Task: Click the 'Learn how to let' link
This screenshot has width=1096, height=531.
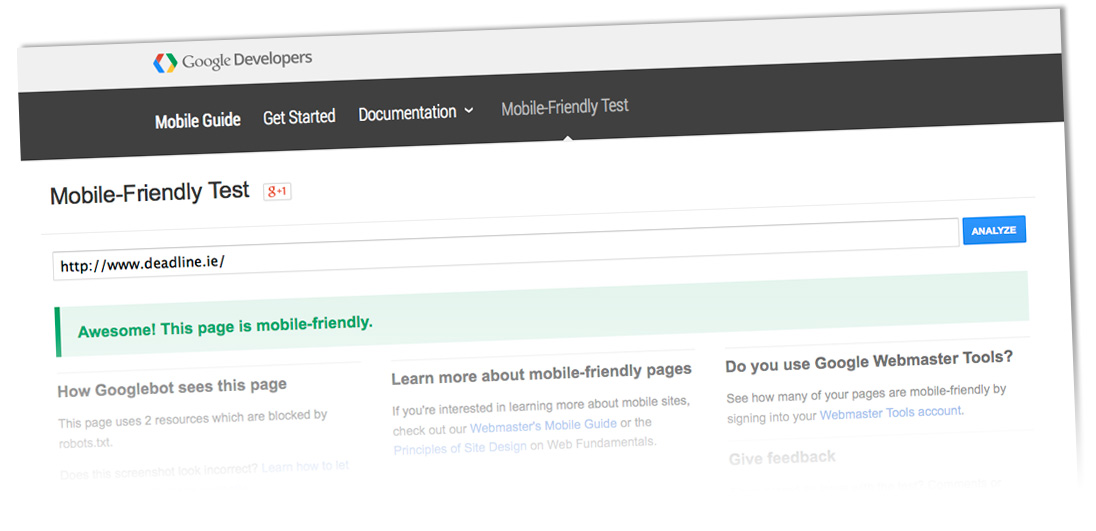Action: click(305, 467)
